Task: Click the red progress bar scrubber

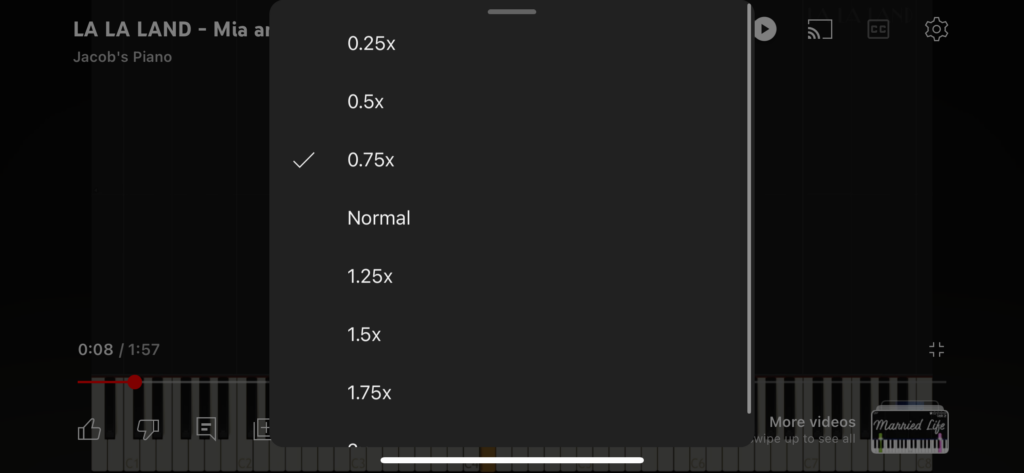Action: [135, 382]
